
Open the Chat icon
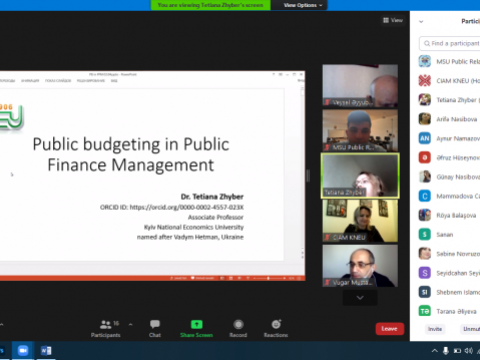click(x=155, y=324)
